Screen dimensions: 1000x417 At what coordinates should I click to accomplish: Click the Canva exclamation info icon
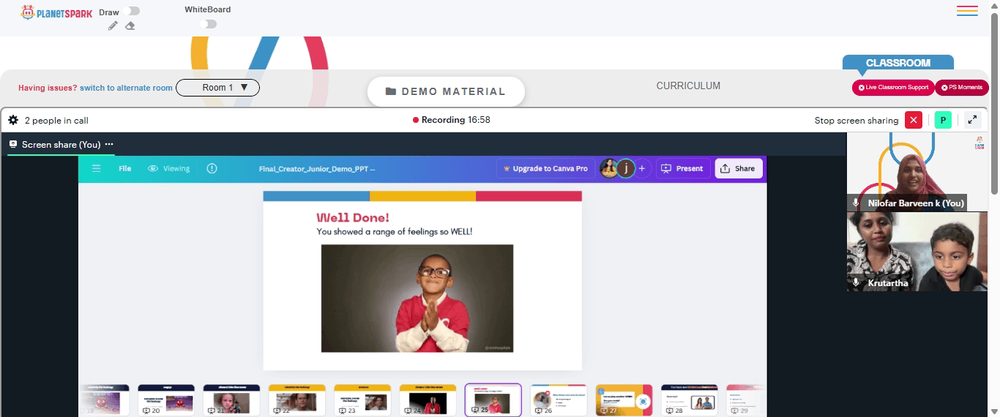[212, 168]
